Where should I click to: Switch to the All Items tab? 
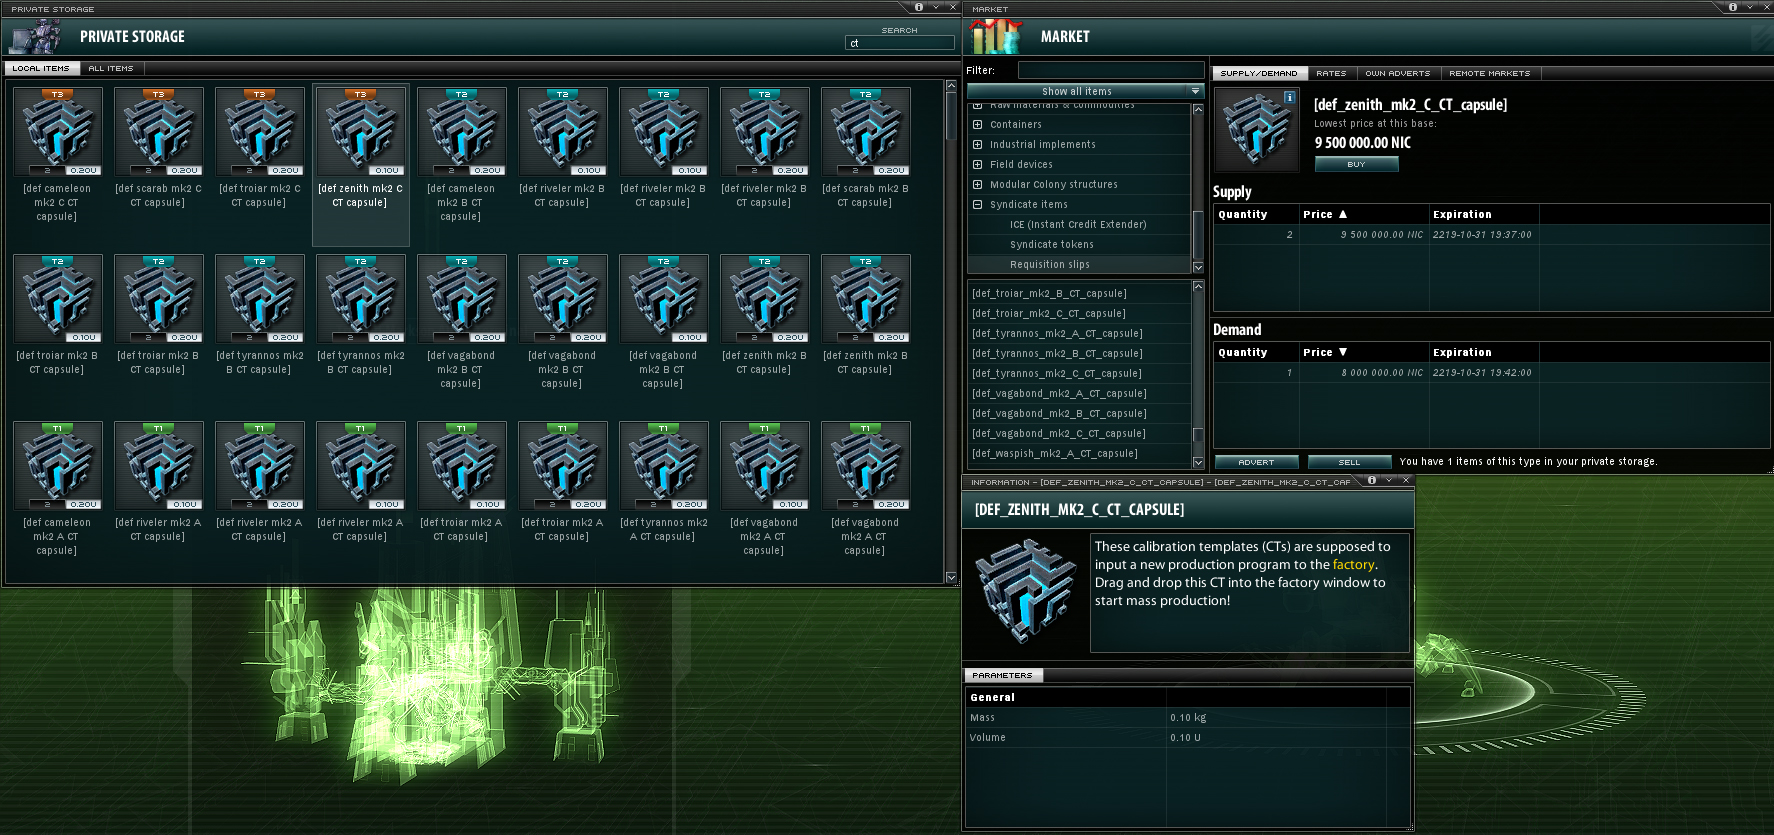tap(111, 68)
